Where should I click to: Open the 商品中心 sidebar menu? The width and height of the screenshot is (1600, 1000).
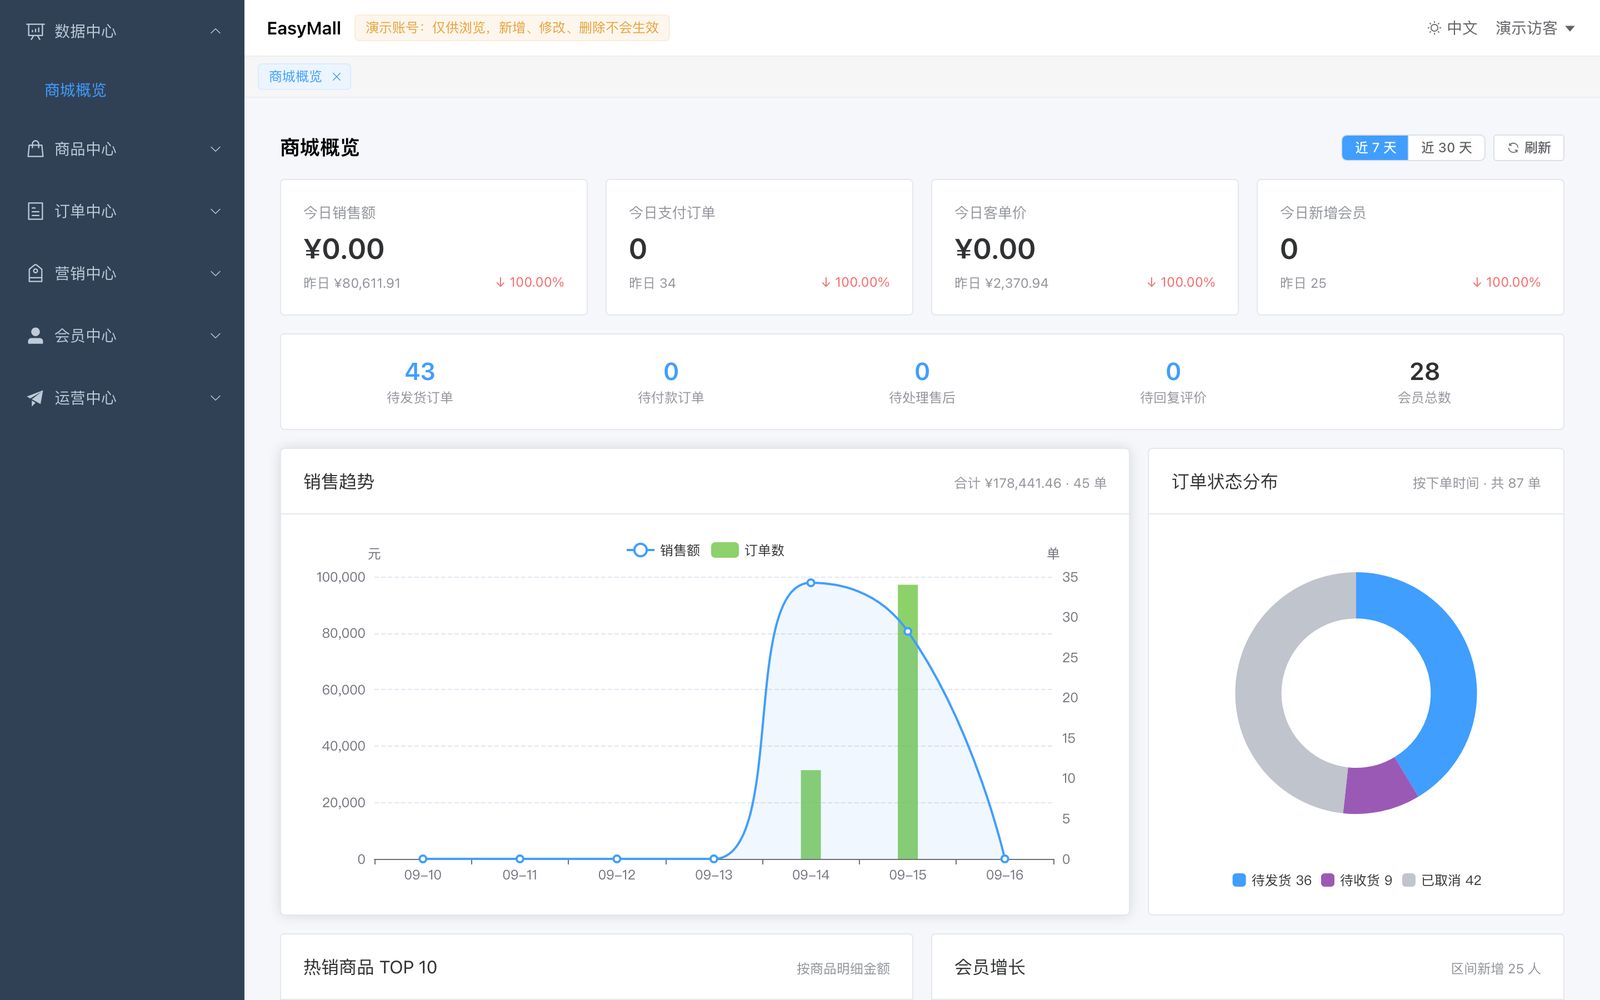click(x=122, y=149)
